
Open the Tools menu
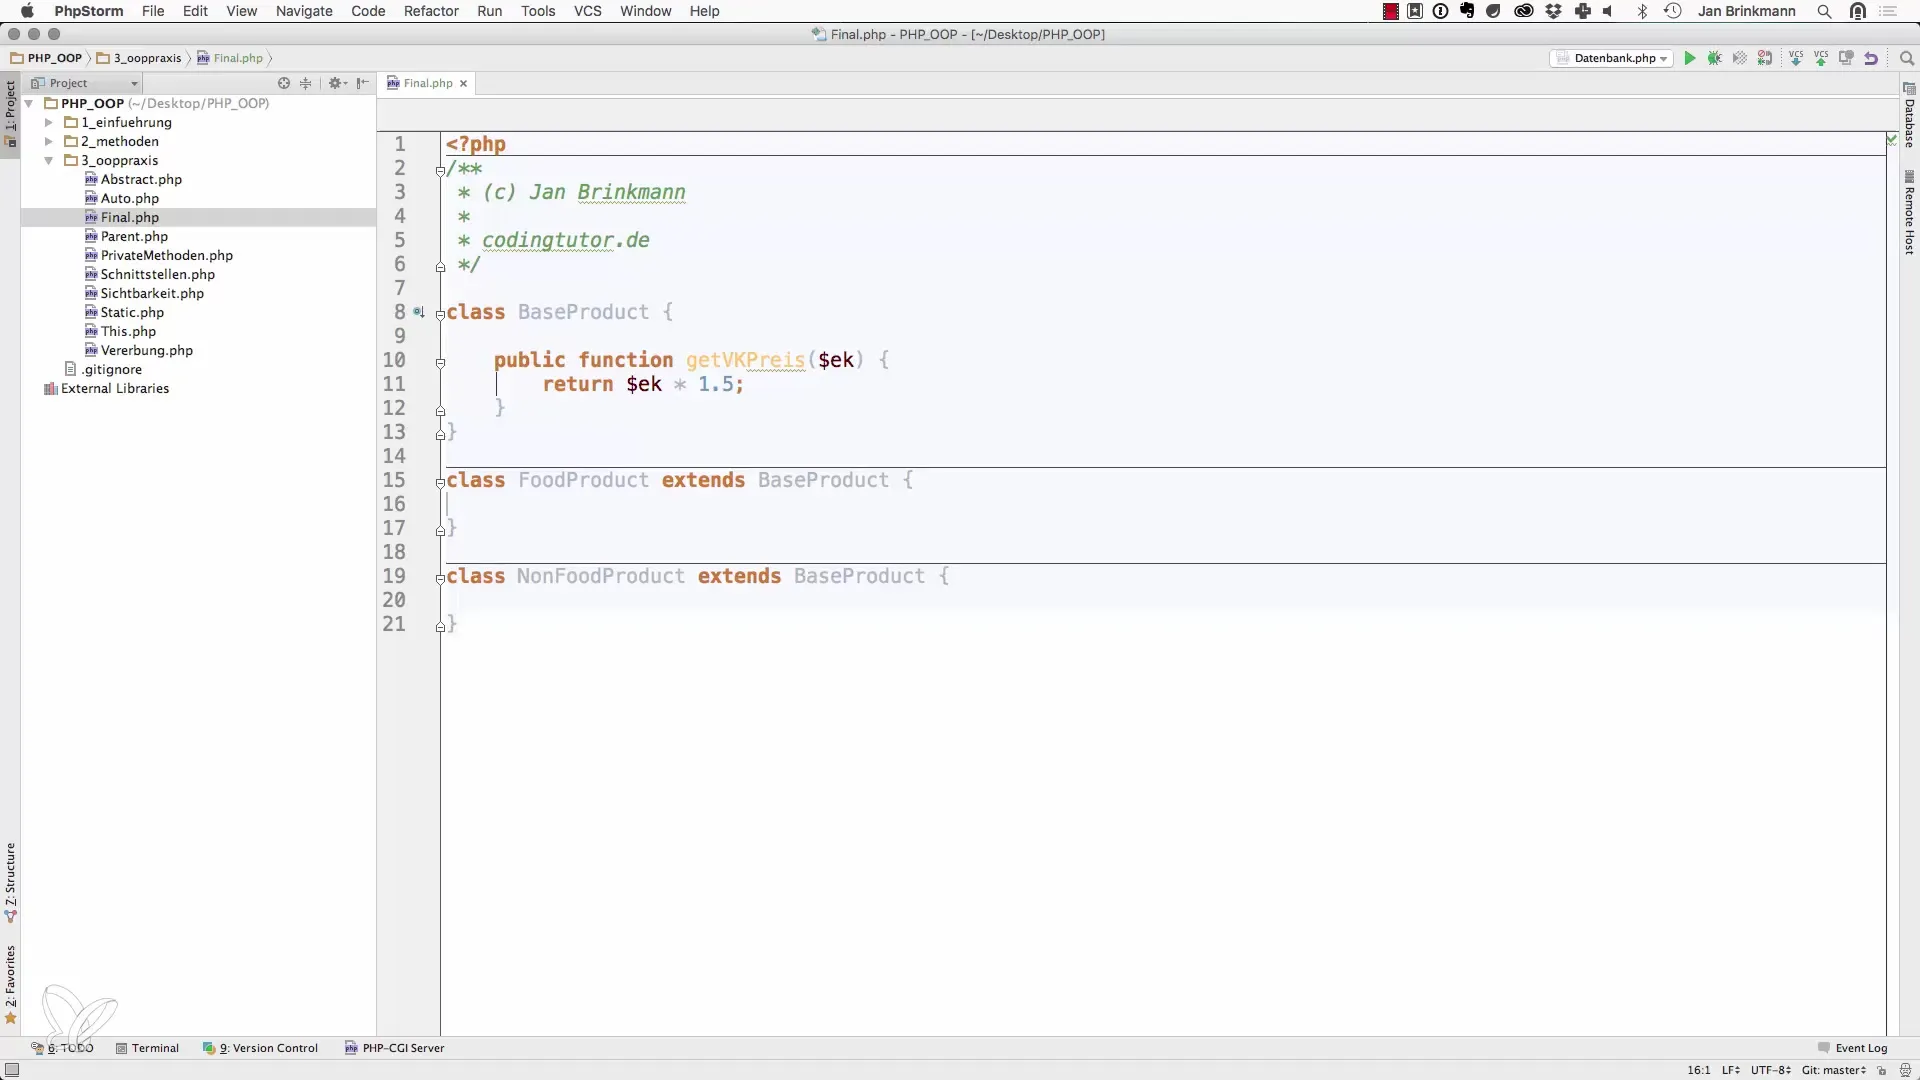click(x=538, y=11)
